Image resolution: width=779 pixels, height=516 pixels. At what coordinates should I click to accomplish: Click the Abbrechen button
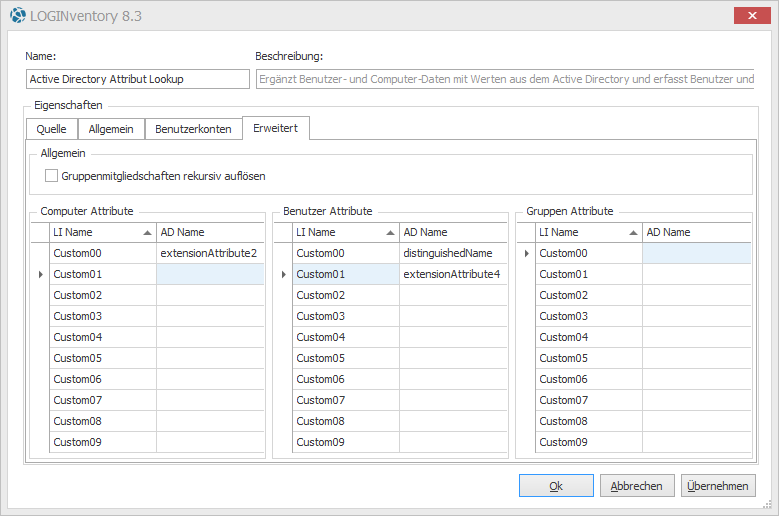point(637,486)
